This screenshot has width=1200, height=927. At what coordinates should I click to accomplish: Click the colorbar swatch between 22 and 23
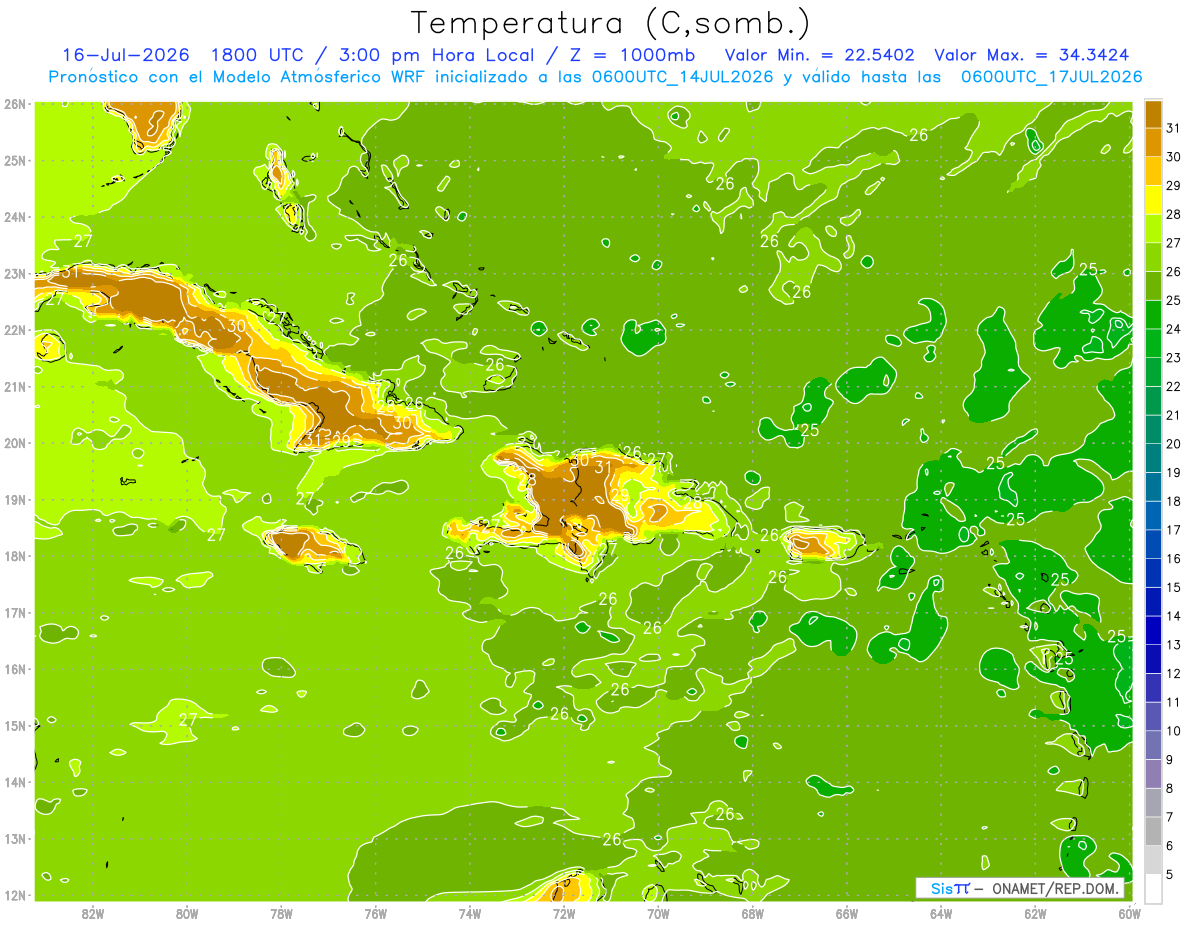[1154, 372]
